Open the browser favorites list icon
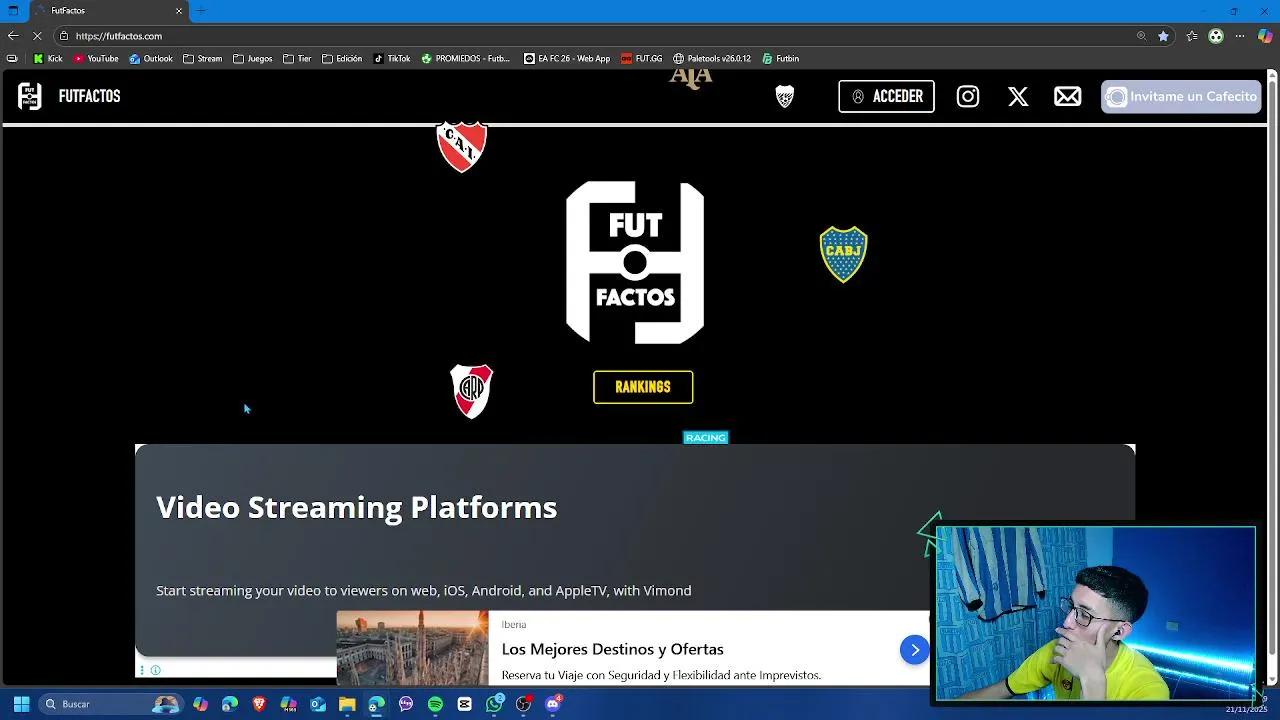Image resolution: width=1280 pixels, height=720 pixels. tap(1192, 36)
